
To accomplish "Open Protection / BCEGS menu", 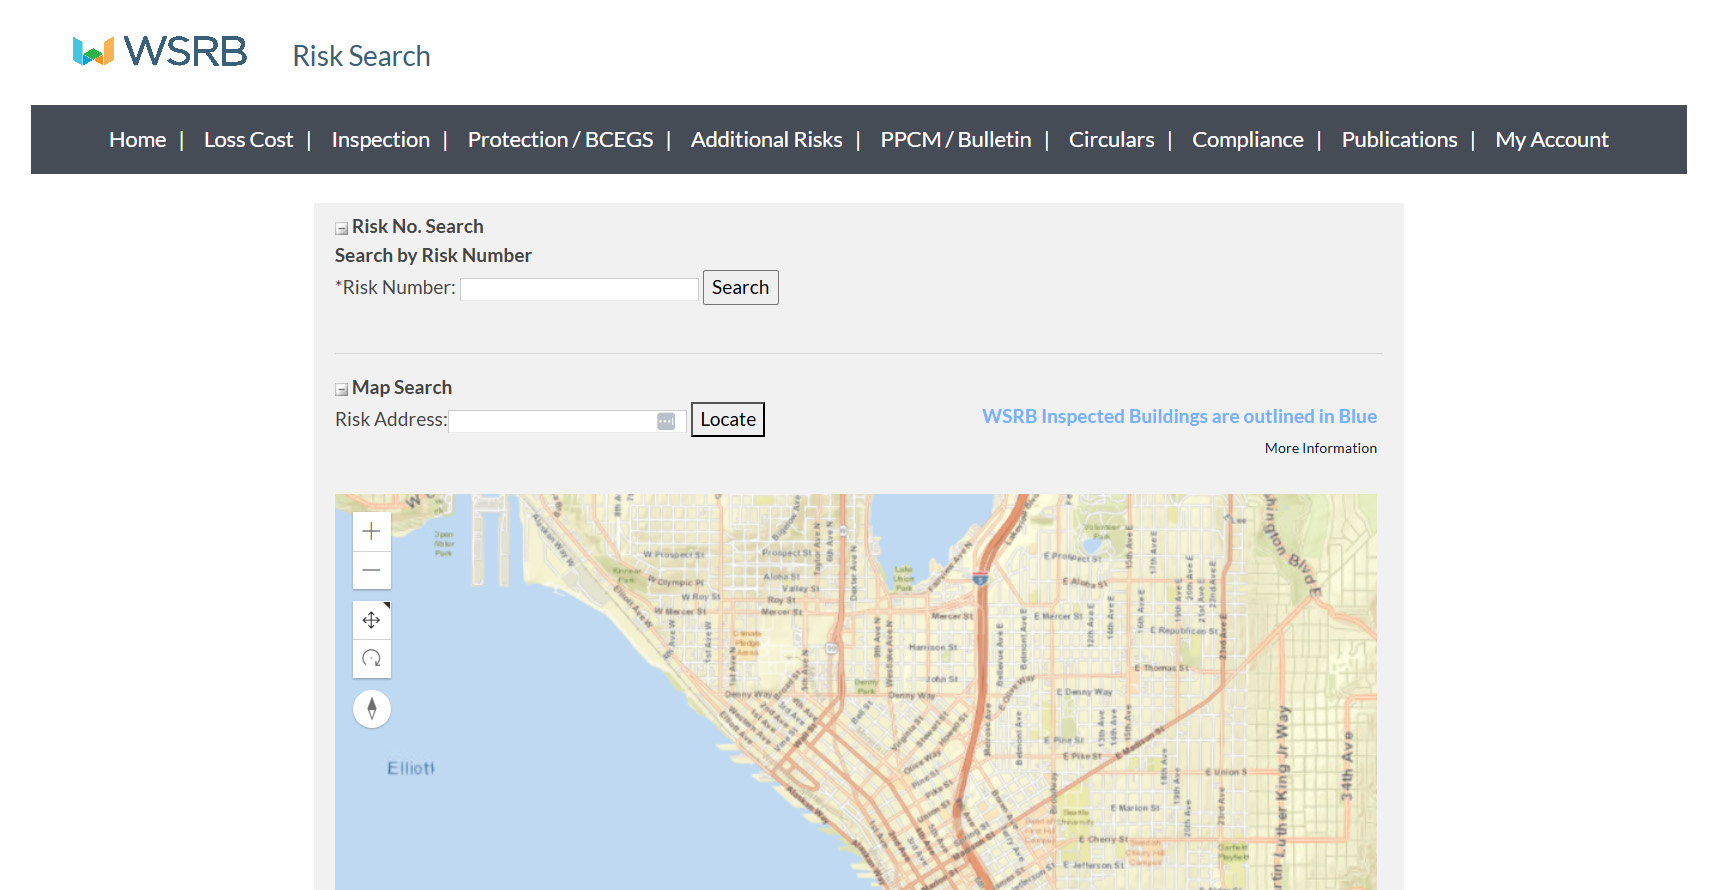I will point(561,140).
